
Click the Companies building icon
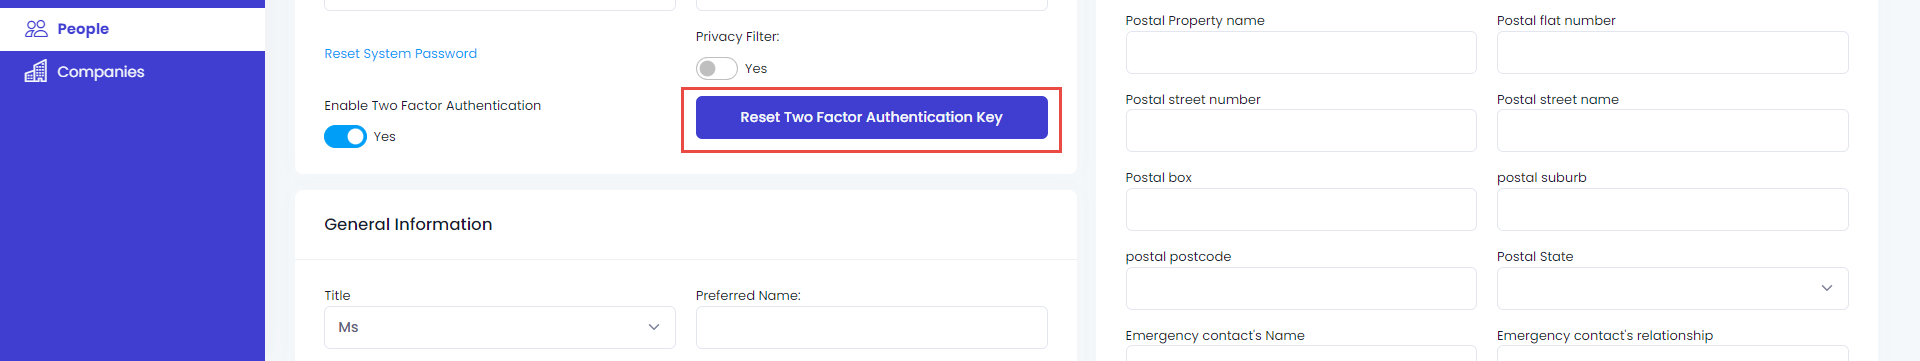36,71
